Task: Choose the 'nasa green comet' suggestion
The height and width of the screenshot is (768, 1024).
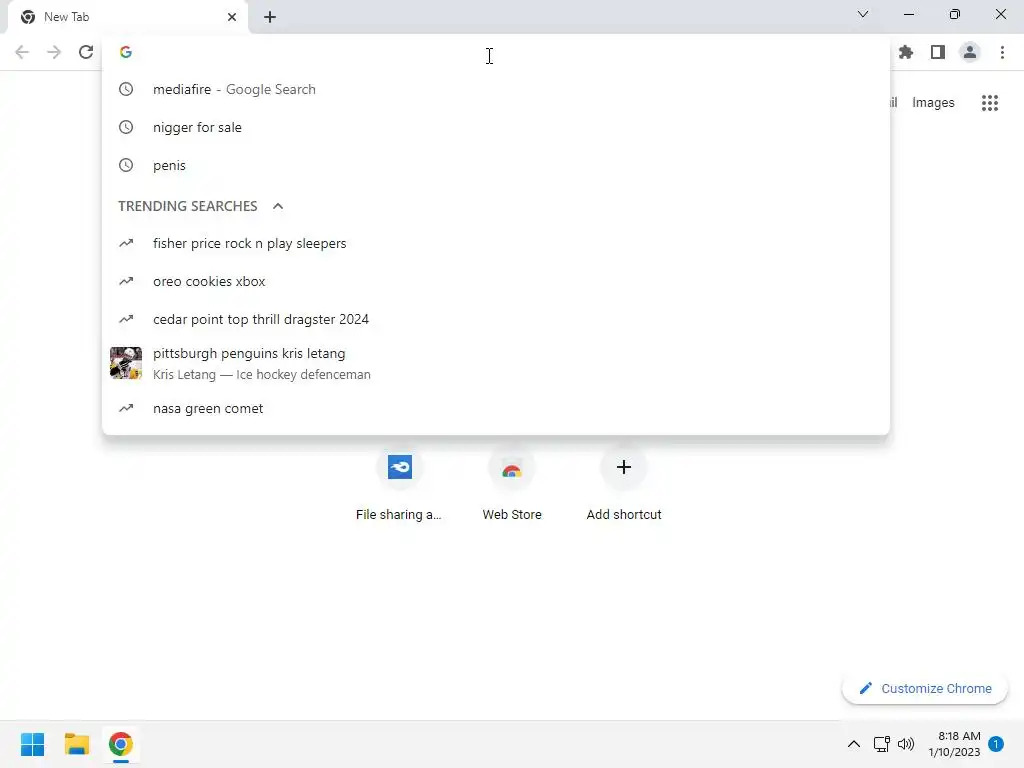Action: click(496, 409)
